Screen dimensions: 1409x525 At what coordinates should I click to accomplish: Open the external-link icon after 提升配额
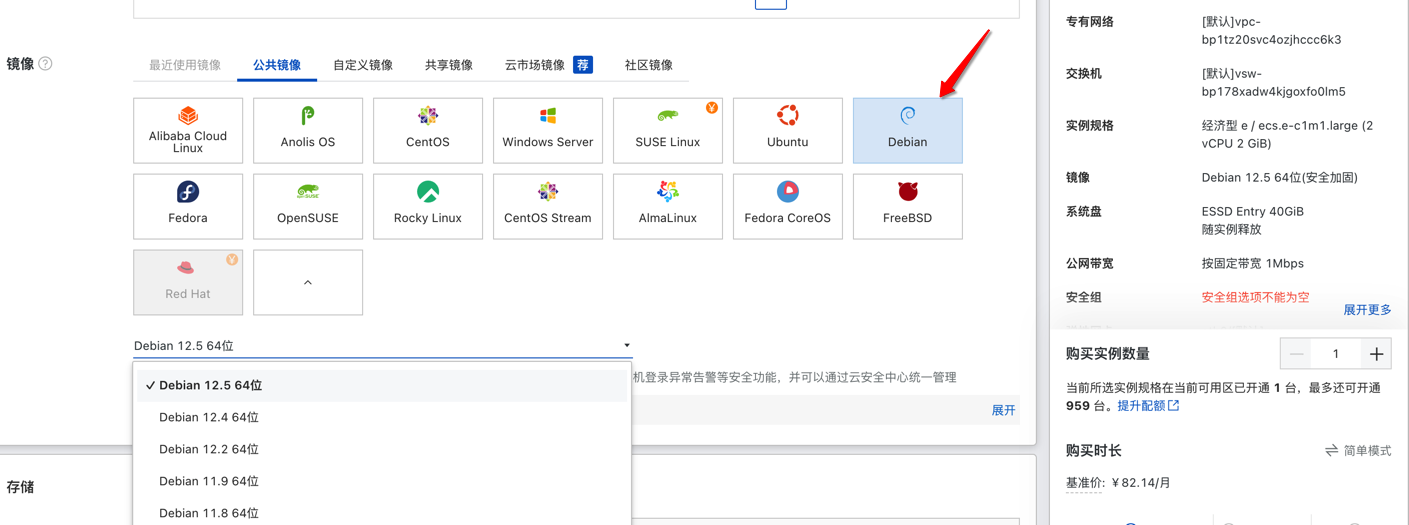click(x=1174, y=405)
